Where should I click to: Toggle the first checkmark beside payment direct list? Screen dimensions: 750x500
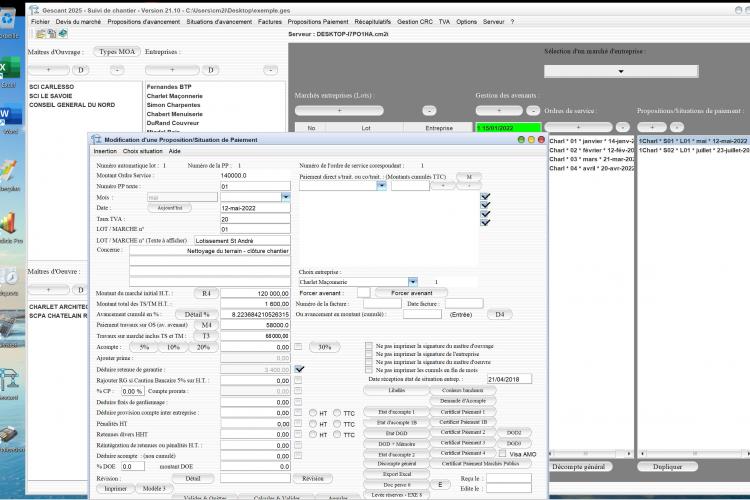pyautogui.click(x=485, y=196)
